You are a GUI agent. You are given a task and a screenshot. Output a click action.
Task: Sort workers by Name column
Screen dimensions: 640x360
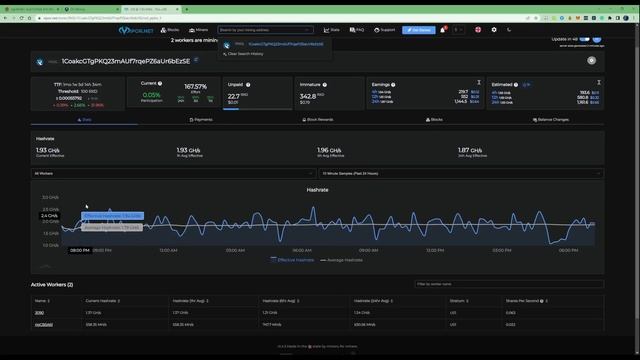tap(42, 301)
